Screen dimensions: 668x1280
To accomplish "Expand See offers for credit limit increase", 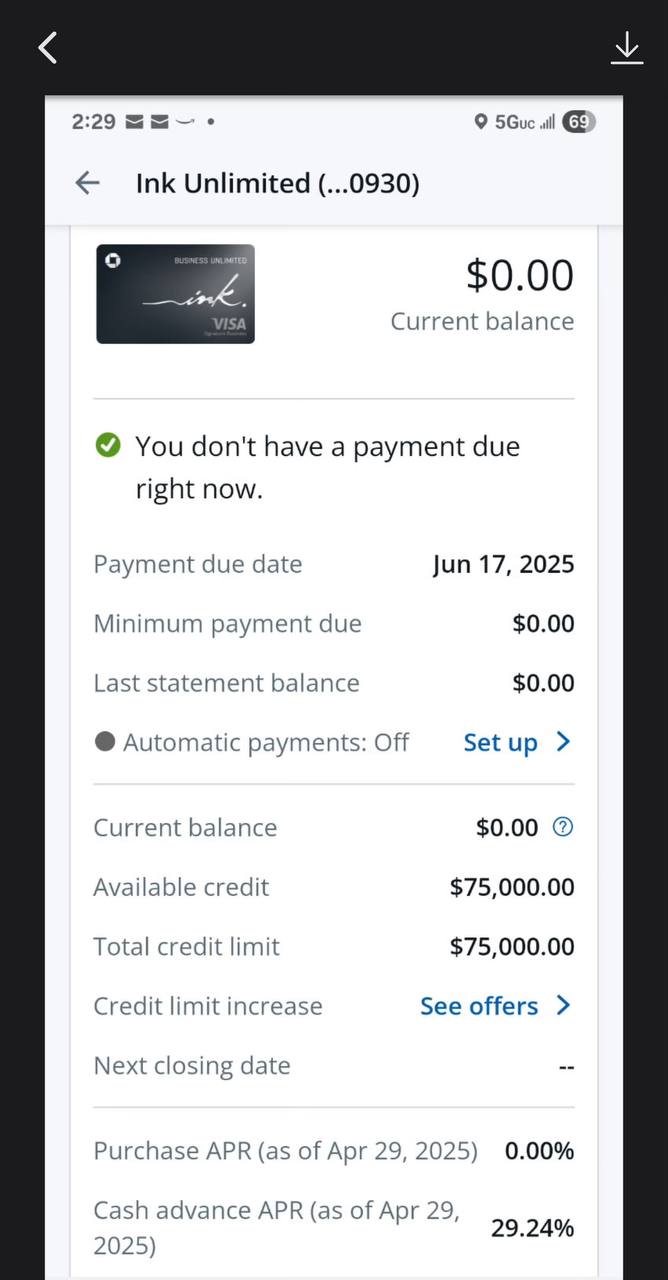I will (x=563, y=1005).
